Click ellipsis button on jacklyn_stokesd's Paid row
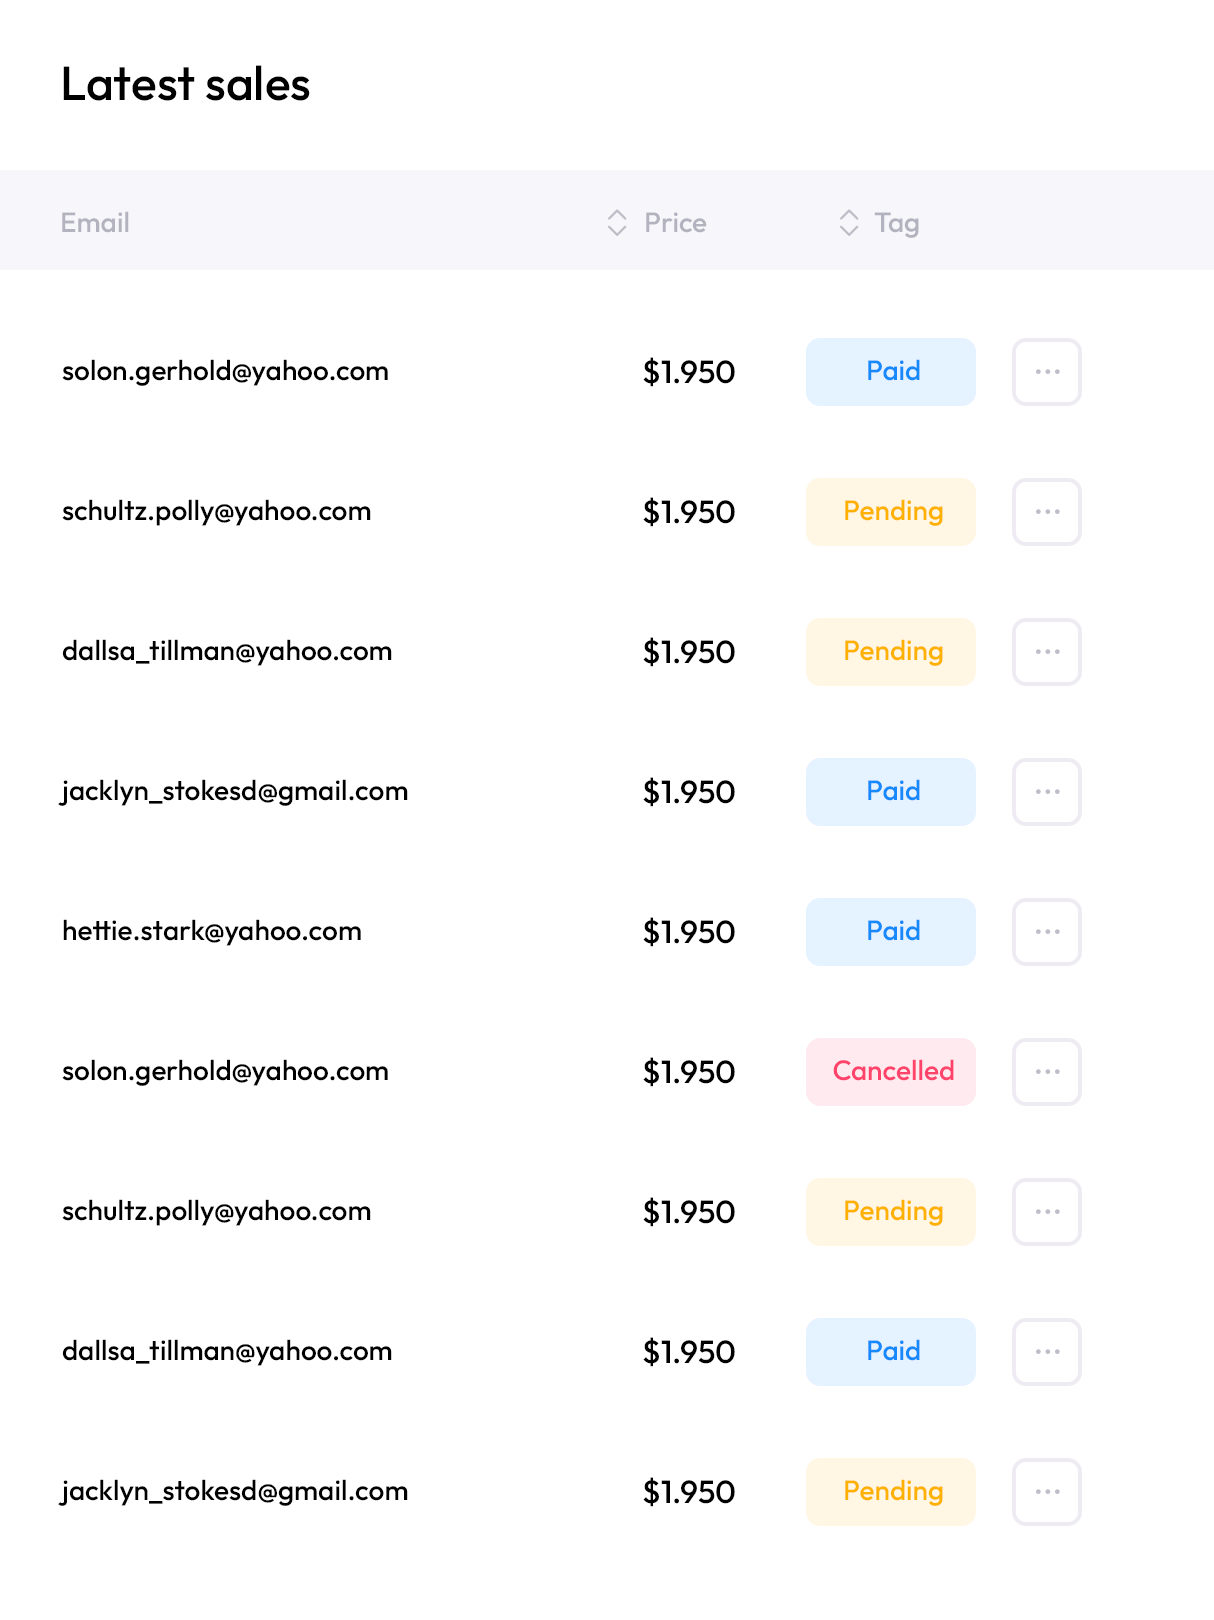This screenshot has height=1620, width=1214. 1046,791
